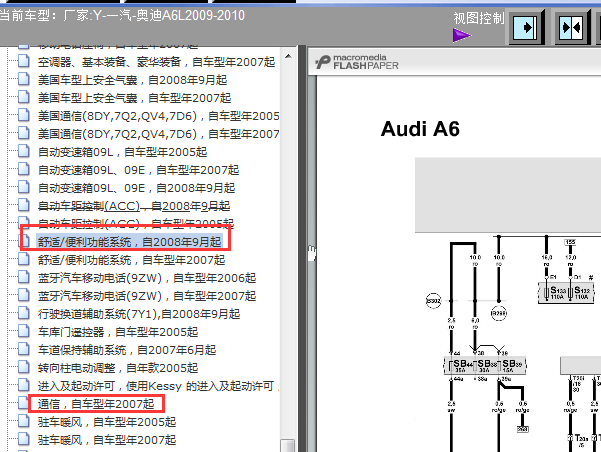Click the S133 fuse in wiring diagram
This screenshot has width=601, height=452.
(x=555, y=293)
